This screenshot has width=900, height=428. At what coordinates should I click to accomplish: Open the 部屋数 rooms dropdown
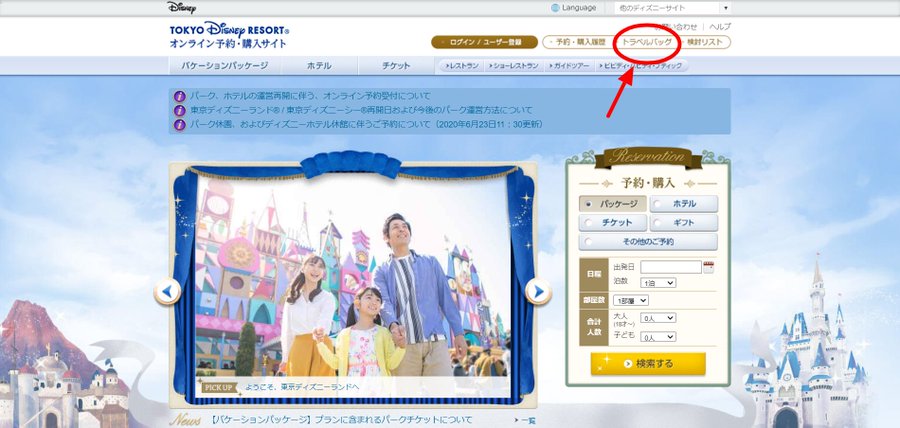tap(630, 300)
